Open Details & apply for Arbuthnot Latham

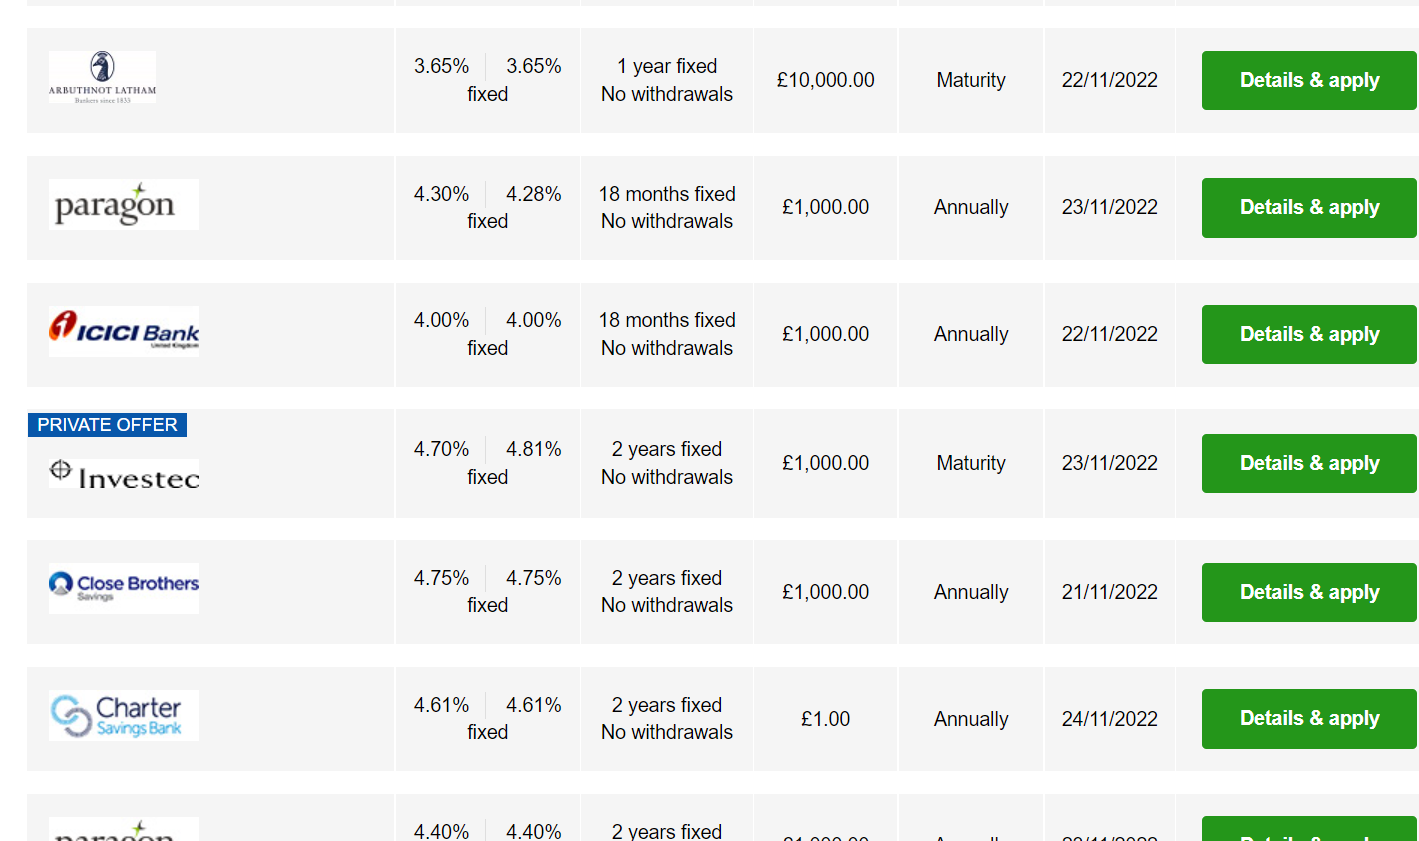[x=1309, y=80]
